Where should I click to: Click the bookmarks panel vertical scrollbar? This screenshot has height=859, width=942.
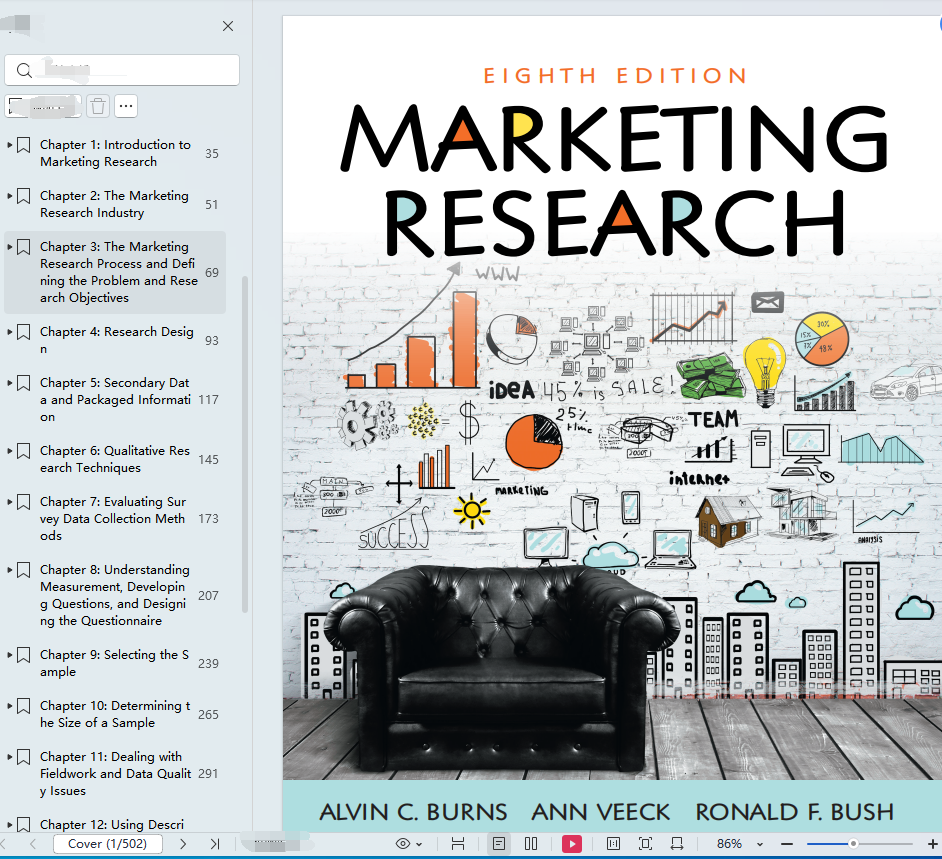tap(245, 445)
